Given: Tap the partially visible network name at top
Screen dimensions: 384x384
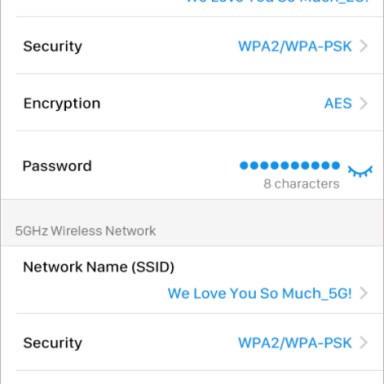Looking at the screenshot, I should [x=277, y=2].
